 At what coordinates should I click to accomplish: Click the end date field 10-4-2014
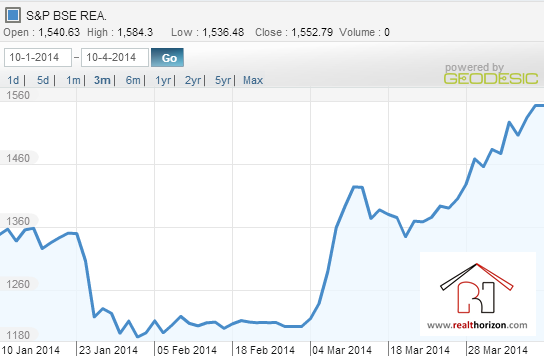point(115,57)
